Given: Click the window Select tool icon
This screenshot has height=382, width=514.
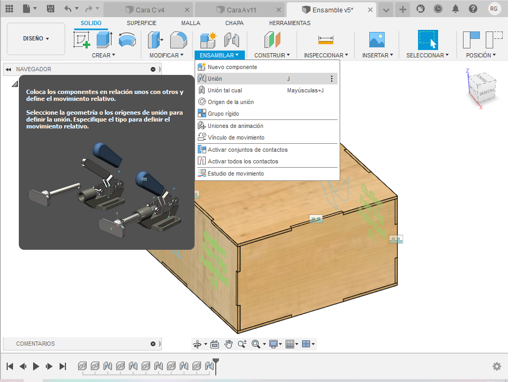Looking at the screenshot, I should point(428,40).
